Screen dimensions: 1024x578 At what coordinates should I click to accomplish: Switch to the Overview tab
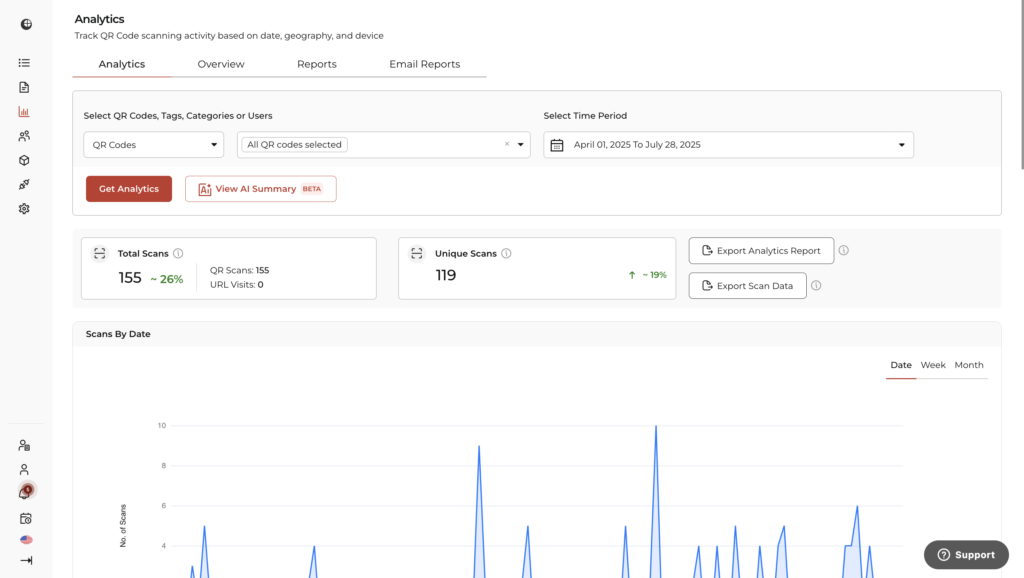click(221, 64)
